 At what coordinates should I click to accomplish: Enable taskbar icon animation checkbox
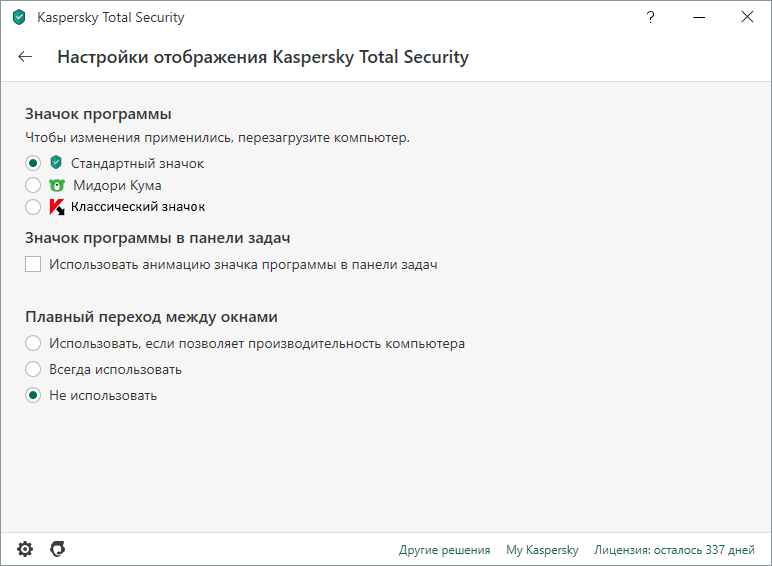(x=33, y=265)
